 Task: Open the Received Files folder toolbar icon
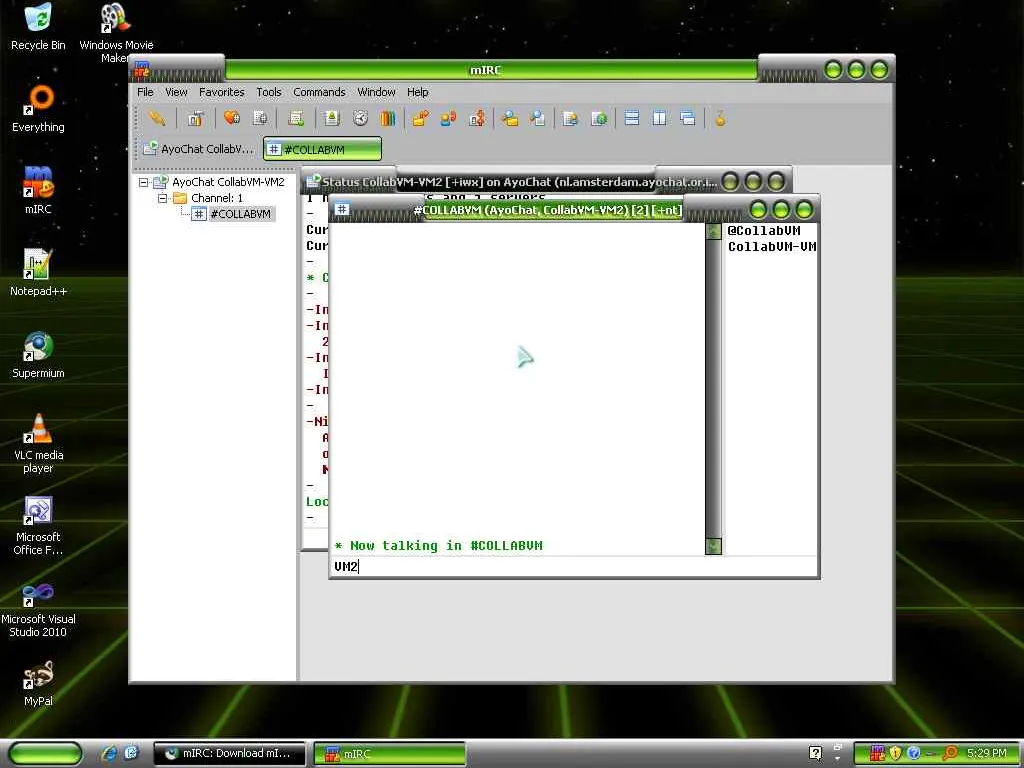tap(510, 118)
